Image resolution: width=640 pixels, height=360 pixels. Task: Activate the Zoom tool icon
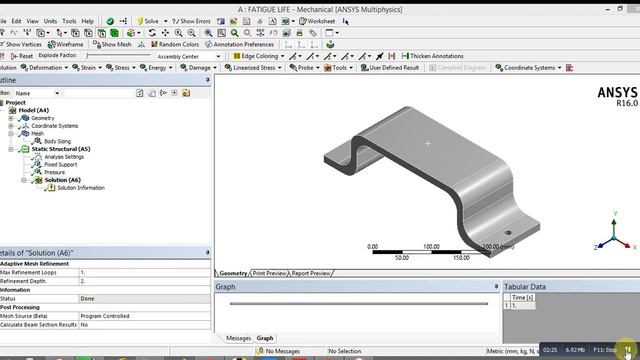point(178,33)
